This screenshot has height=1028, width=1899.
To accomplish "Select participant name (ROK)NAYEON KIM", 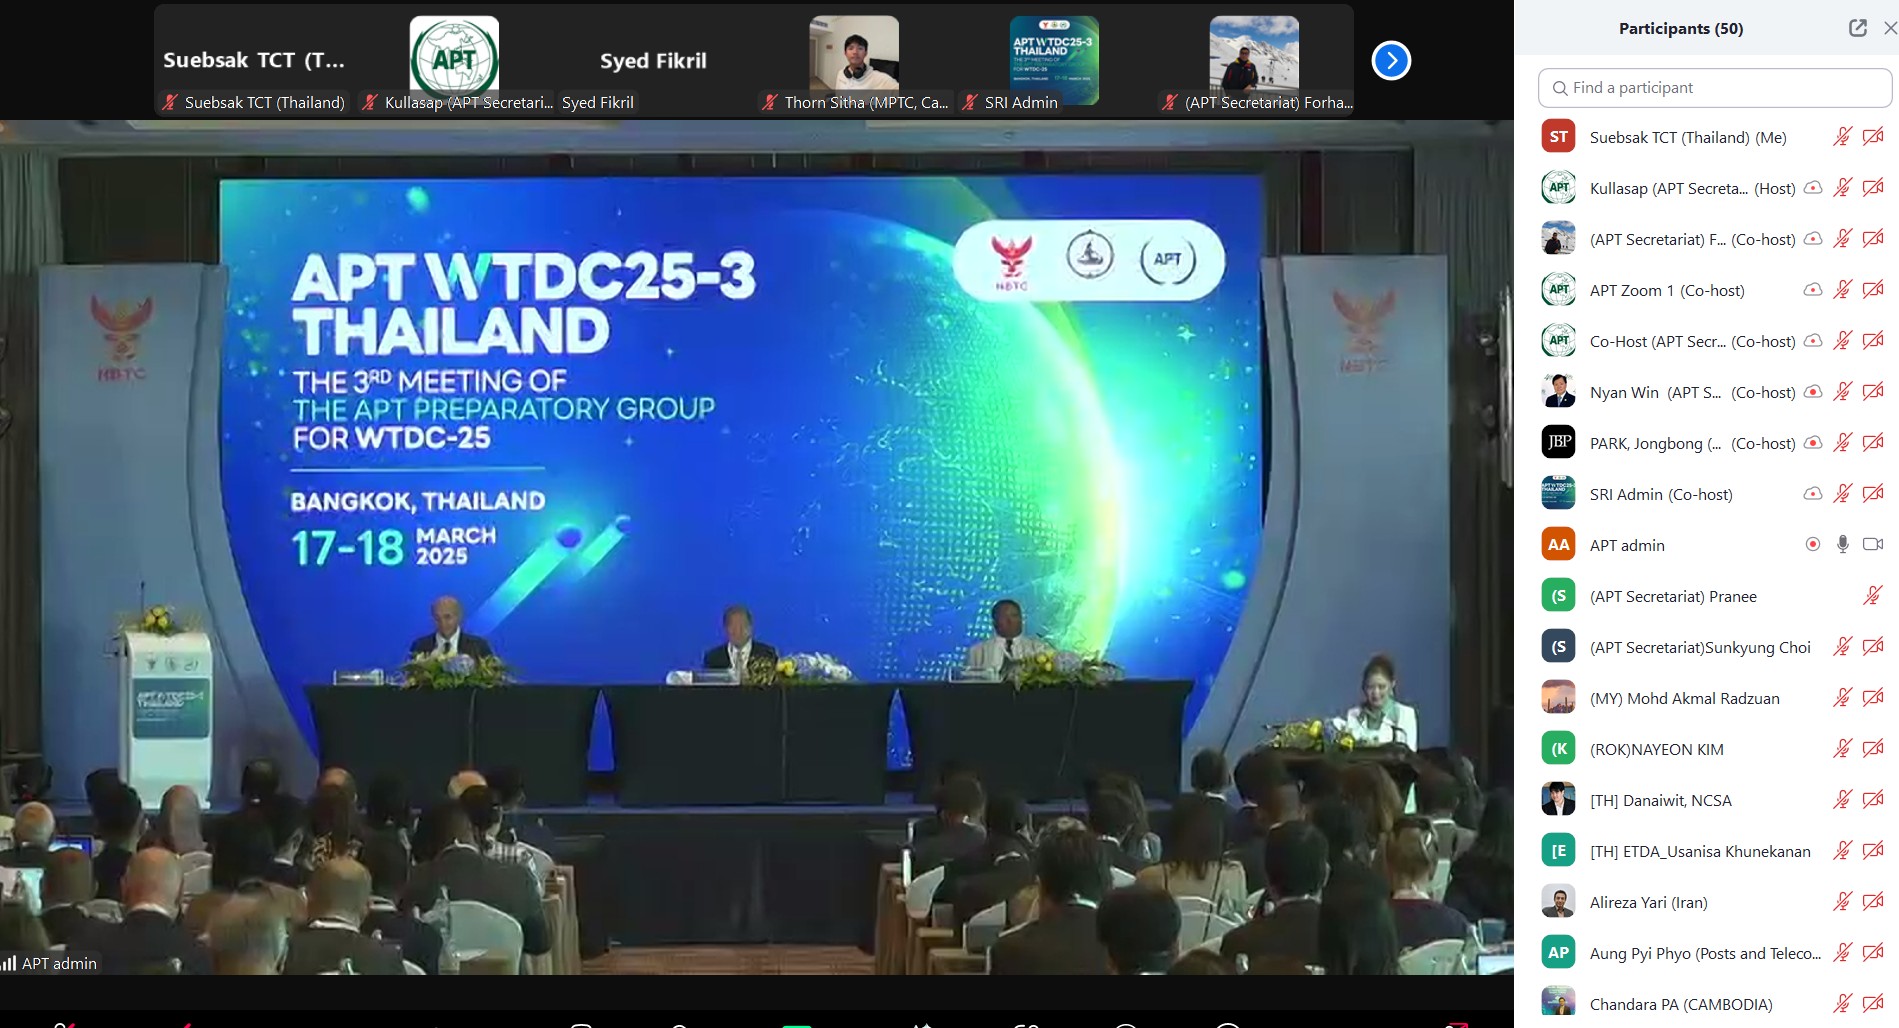I will click(1657, 749).
